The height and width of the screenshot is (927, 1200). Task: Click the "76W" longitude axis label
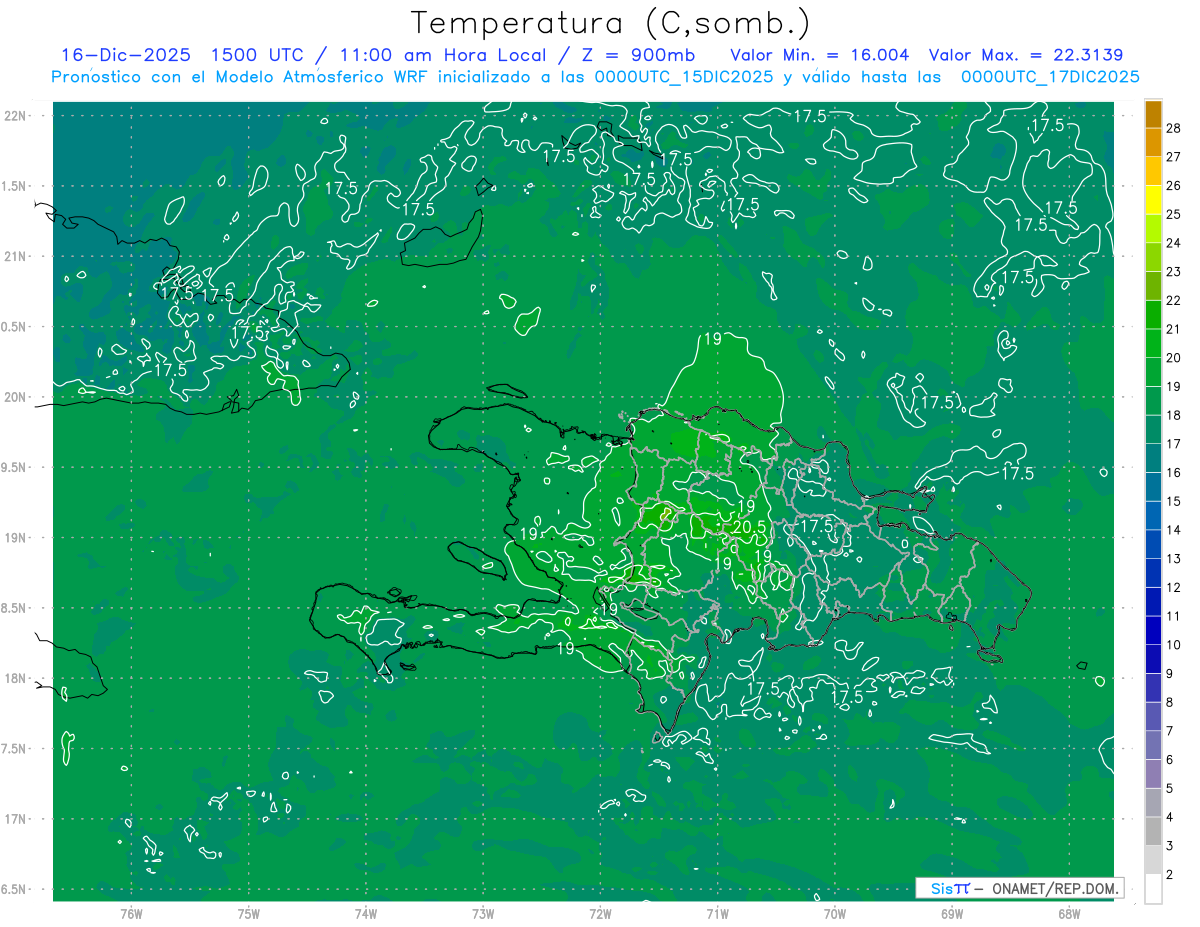(x=131, y=914)
